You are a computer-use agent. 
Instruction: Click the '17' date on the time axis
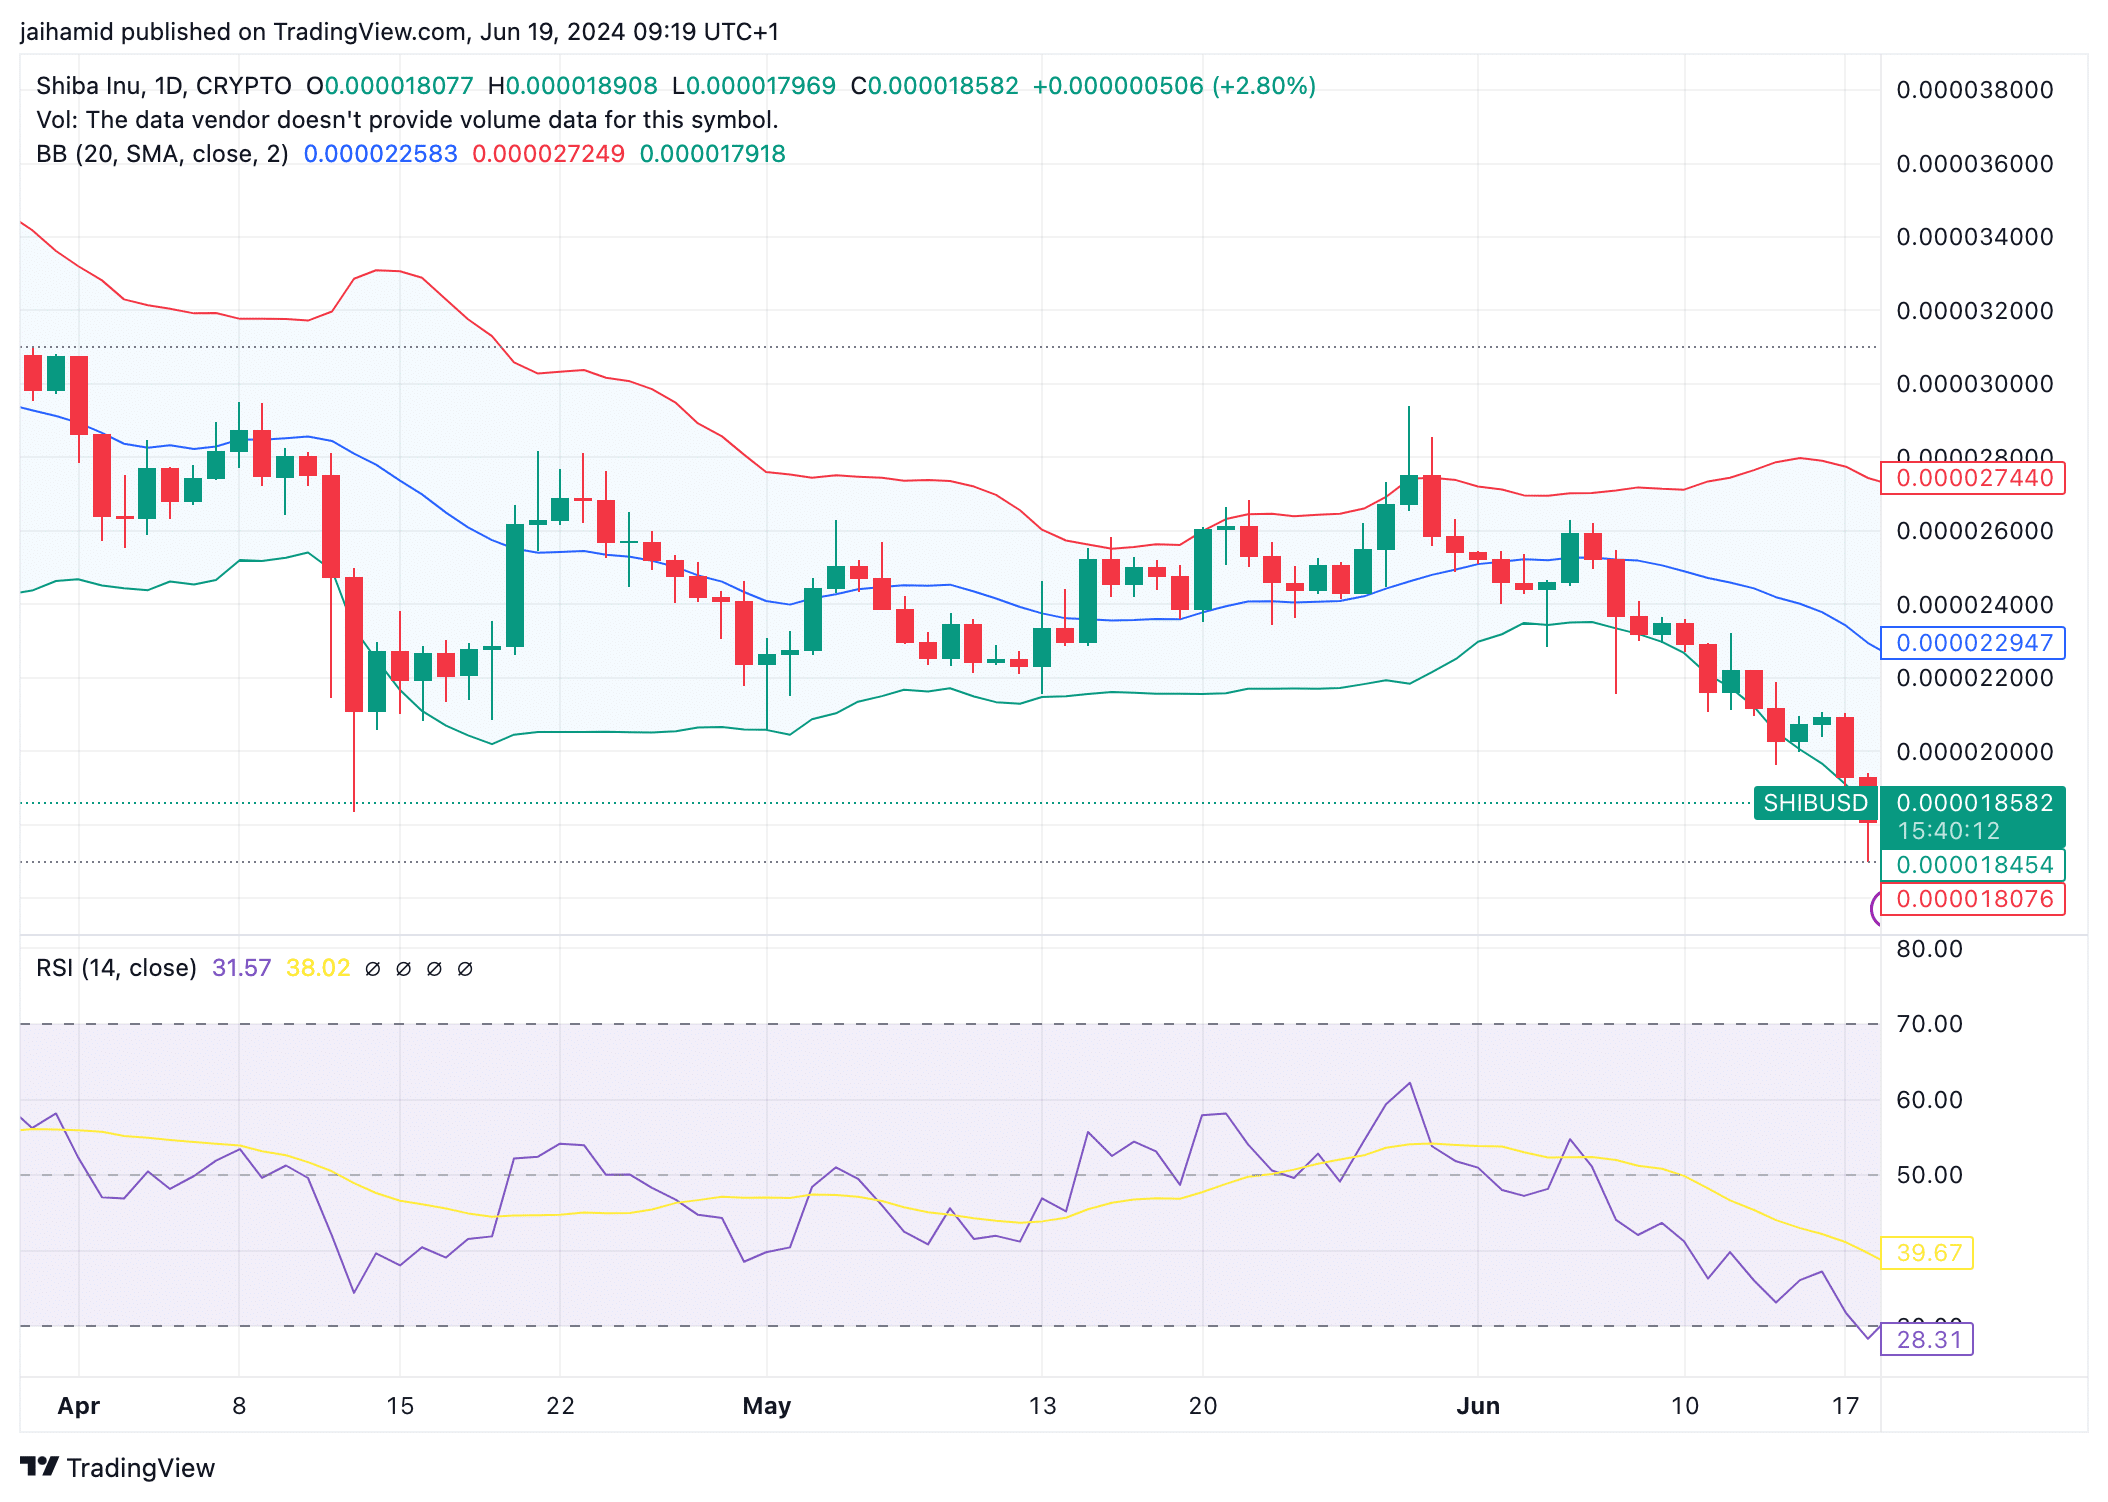pos(1845,1406)
